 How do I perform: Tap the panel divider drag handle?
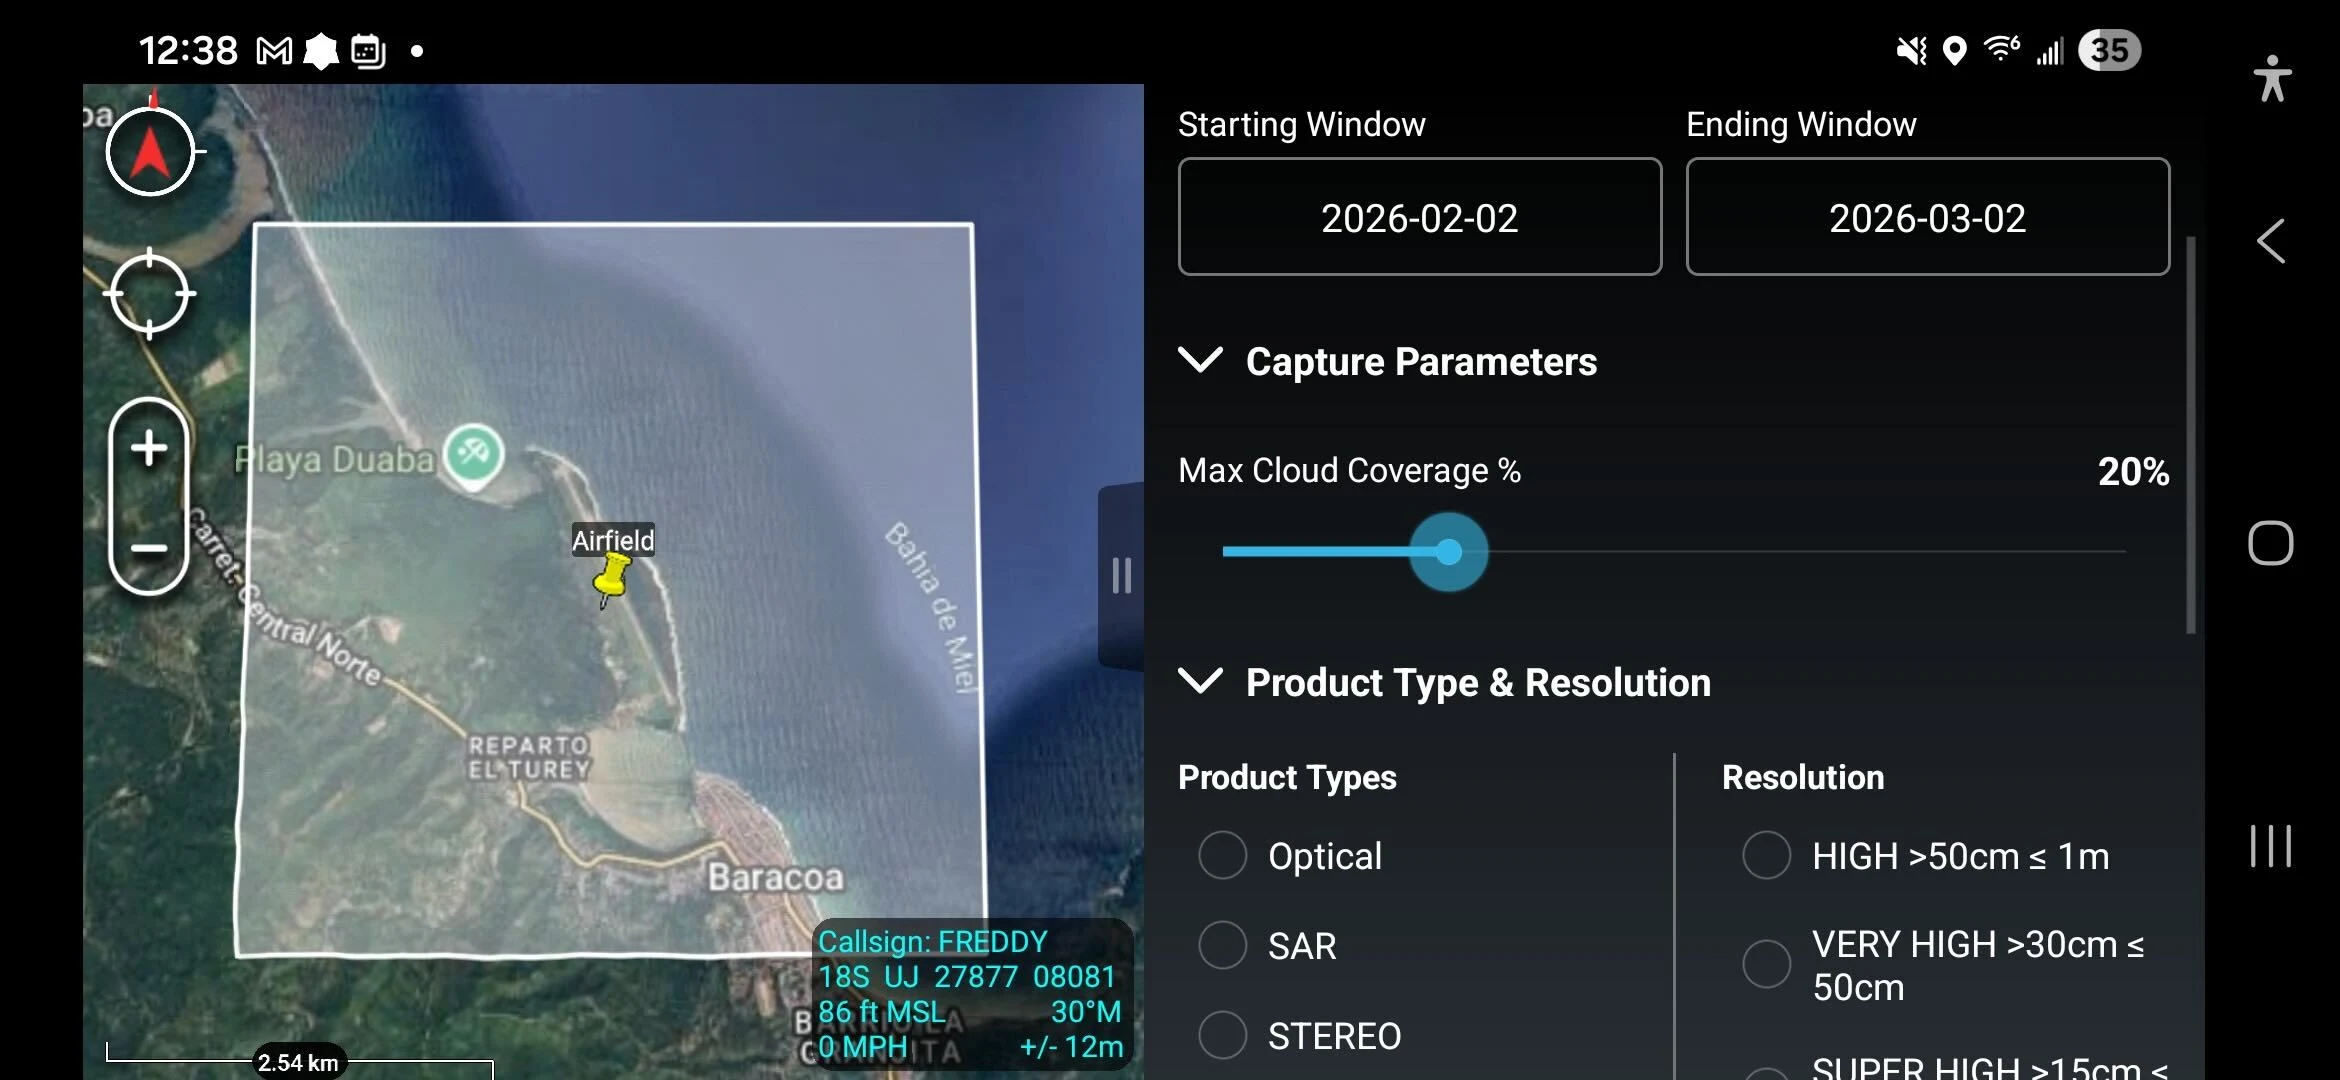click(x=1121, y=576)
